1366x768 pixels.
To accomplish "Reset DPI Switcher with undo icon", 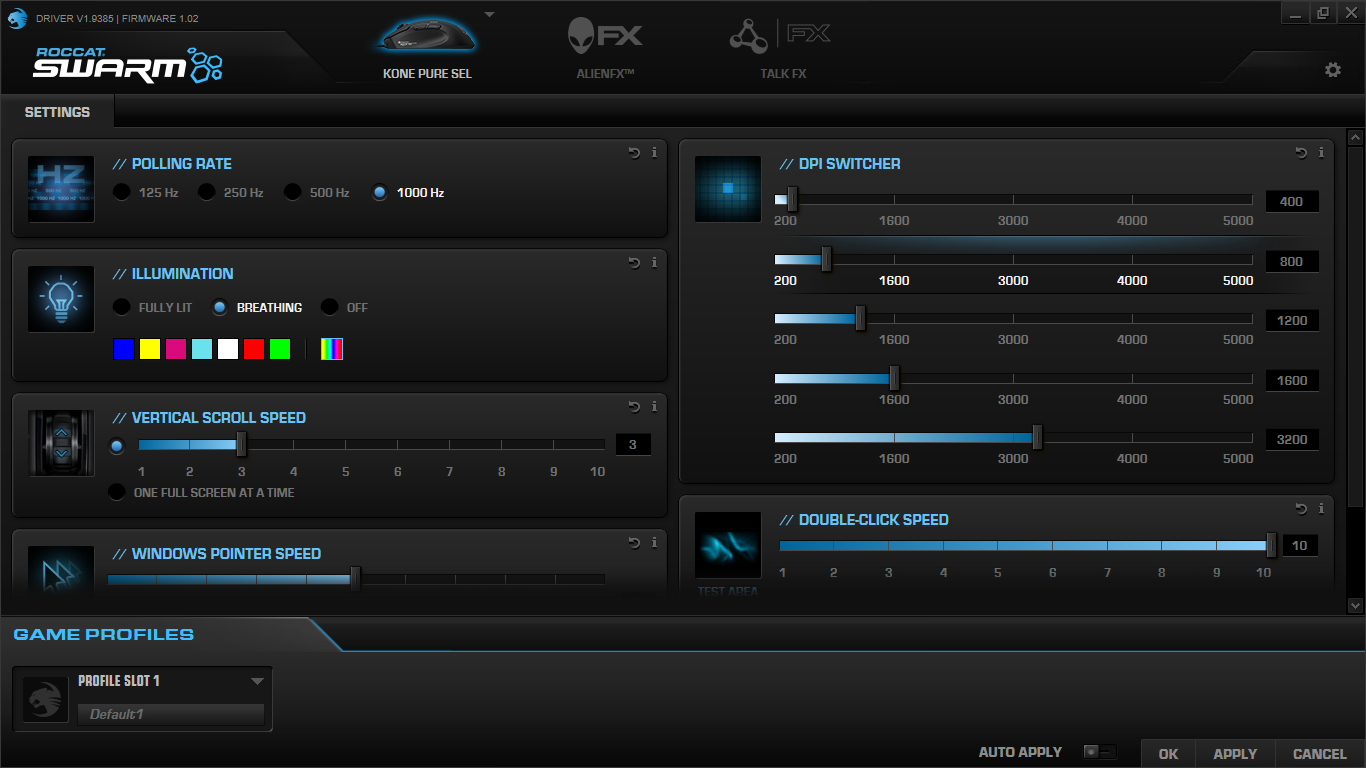I will click(1301, 153).
